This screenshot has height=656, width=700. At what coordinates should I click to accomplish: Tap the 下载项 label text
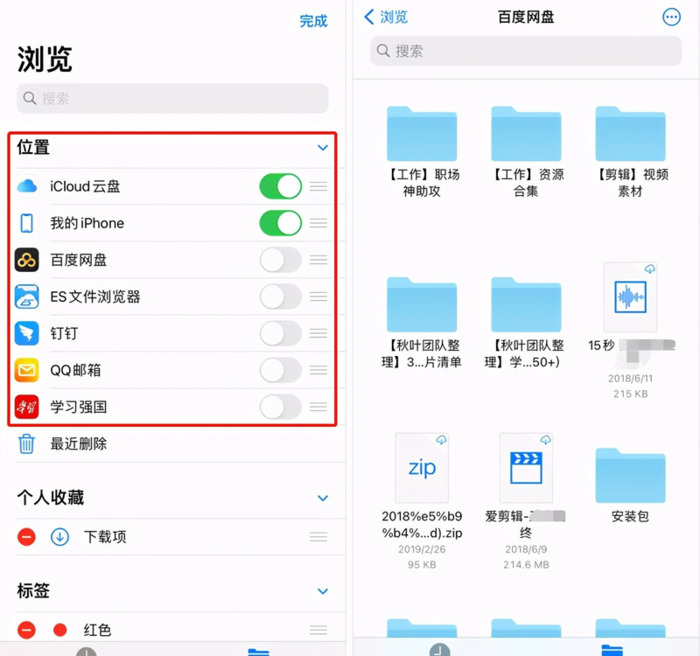click(x=105, y=537)
